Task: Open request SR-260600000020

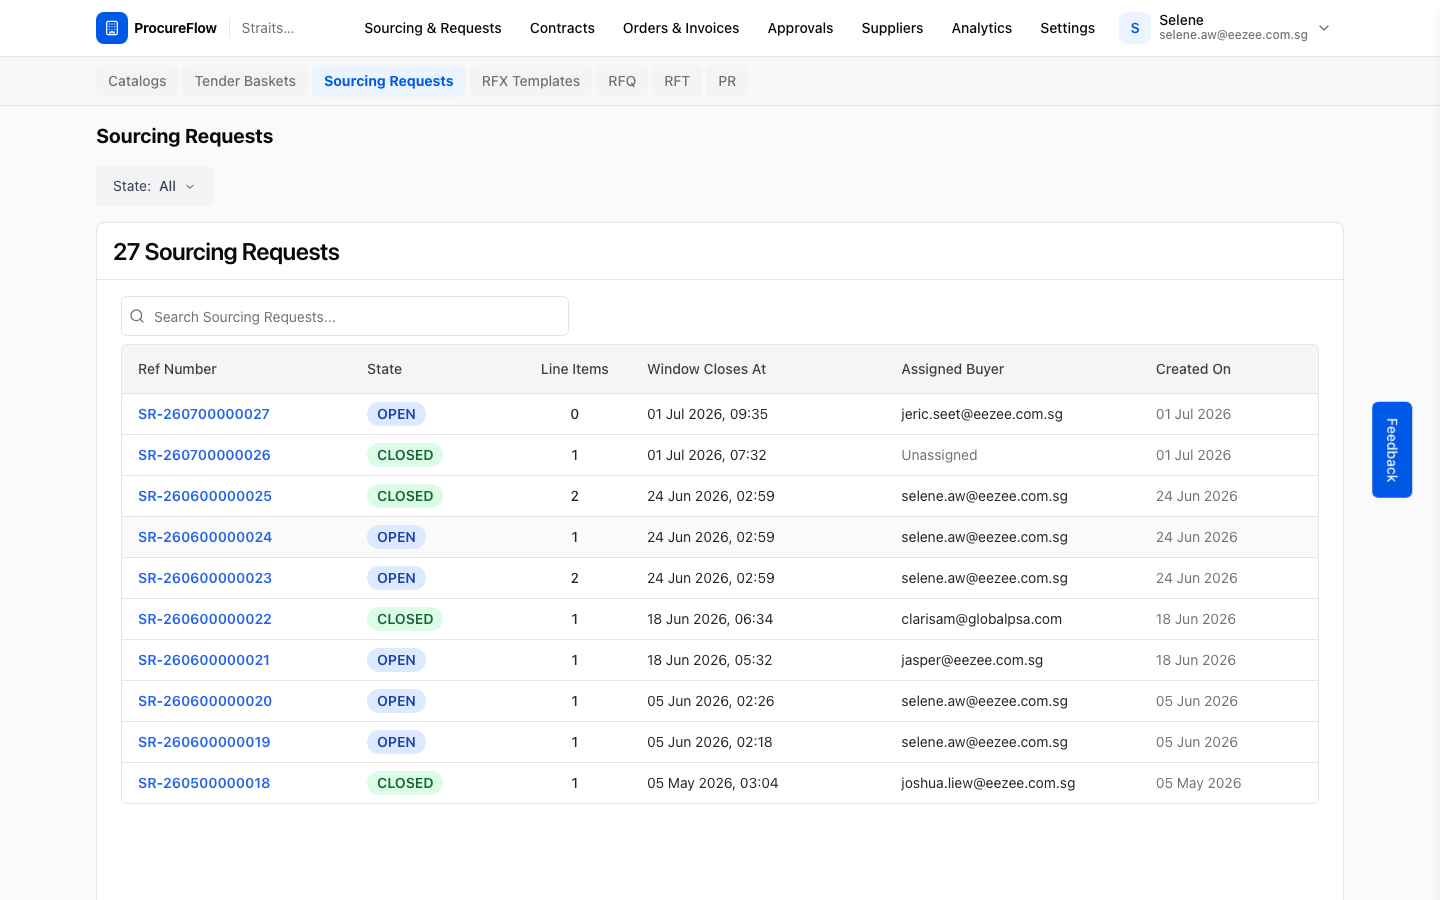Action: point(205,701)
